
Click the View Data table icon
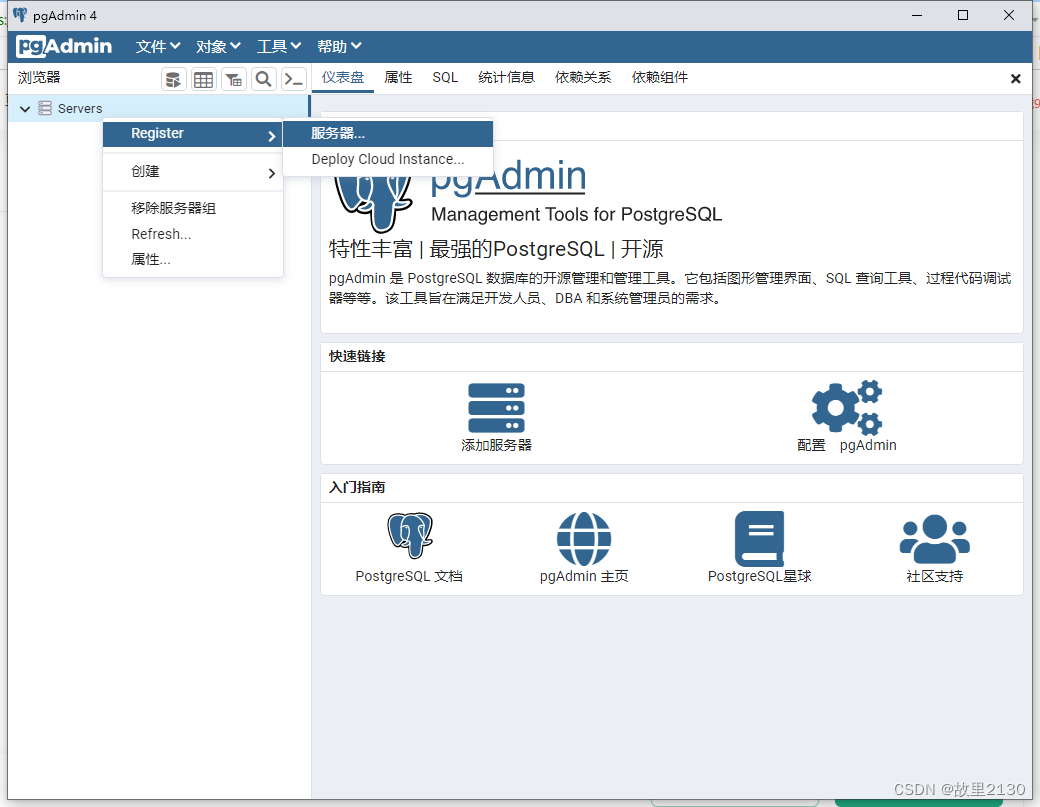[204, 78]
